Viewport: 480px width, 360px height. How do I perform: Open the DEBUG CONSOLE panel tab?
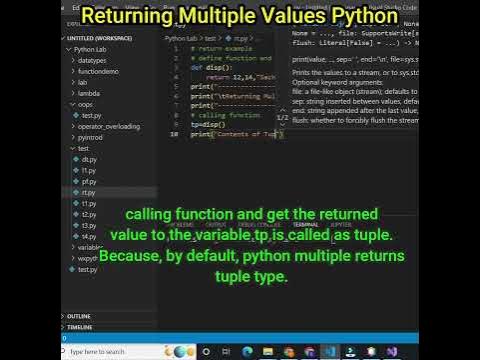pyautogui.click(x=259, y=225)
